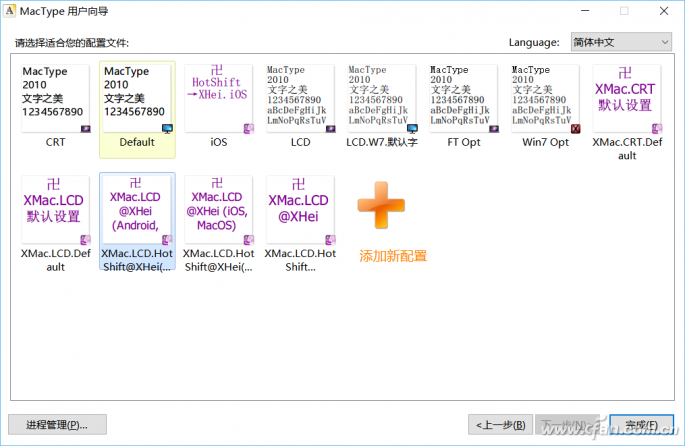Click the "iOS" profile name label
This screenshot has height=446, width=685.
pos(218,142)
